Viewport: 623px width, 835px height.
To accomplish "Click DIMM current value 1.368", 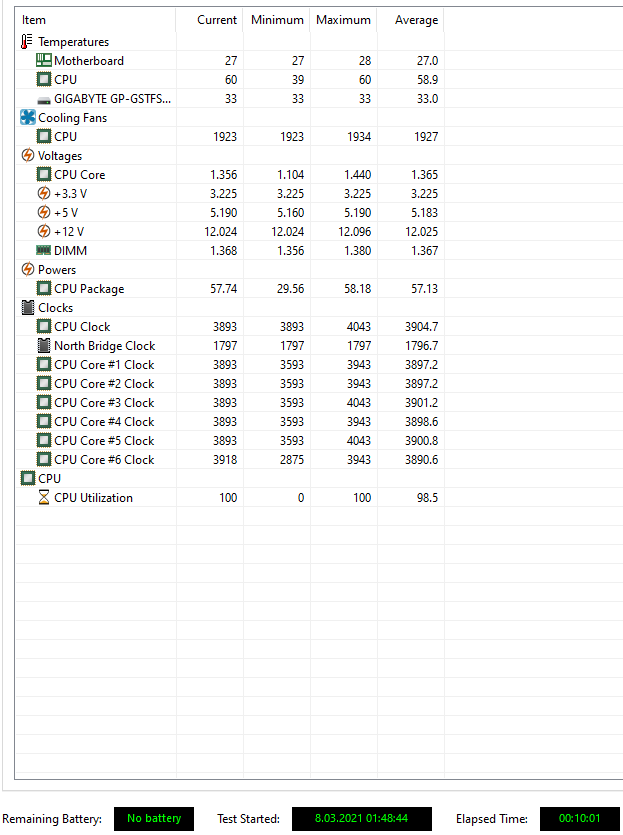I will 223,250.
